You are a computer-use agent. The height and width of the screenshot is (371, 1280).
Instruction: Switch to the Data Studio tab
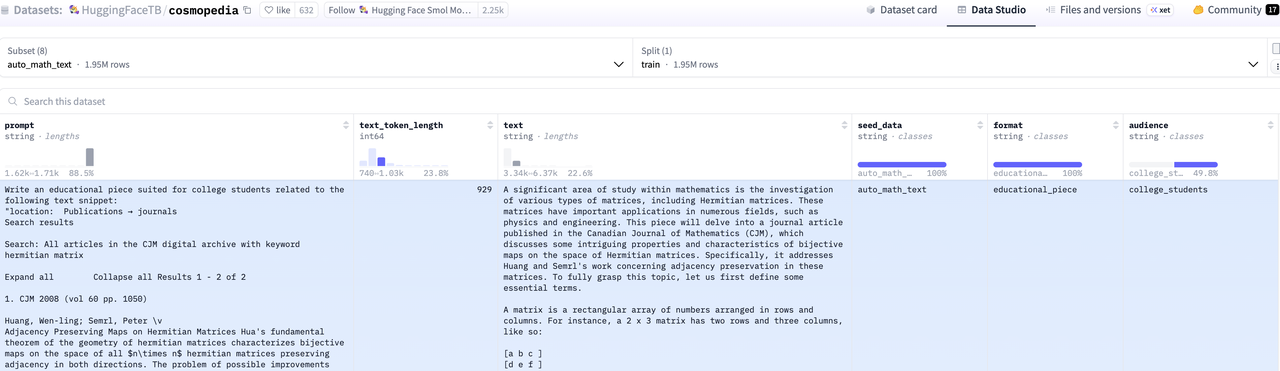pos(991,10)
